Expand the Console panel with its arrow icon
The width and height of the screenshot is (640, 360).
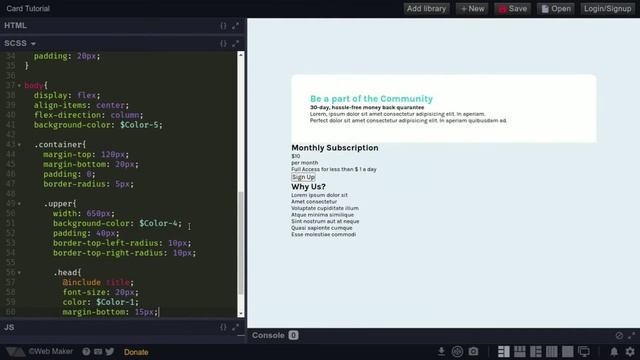click(631, 336)
